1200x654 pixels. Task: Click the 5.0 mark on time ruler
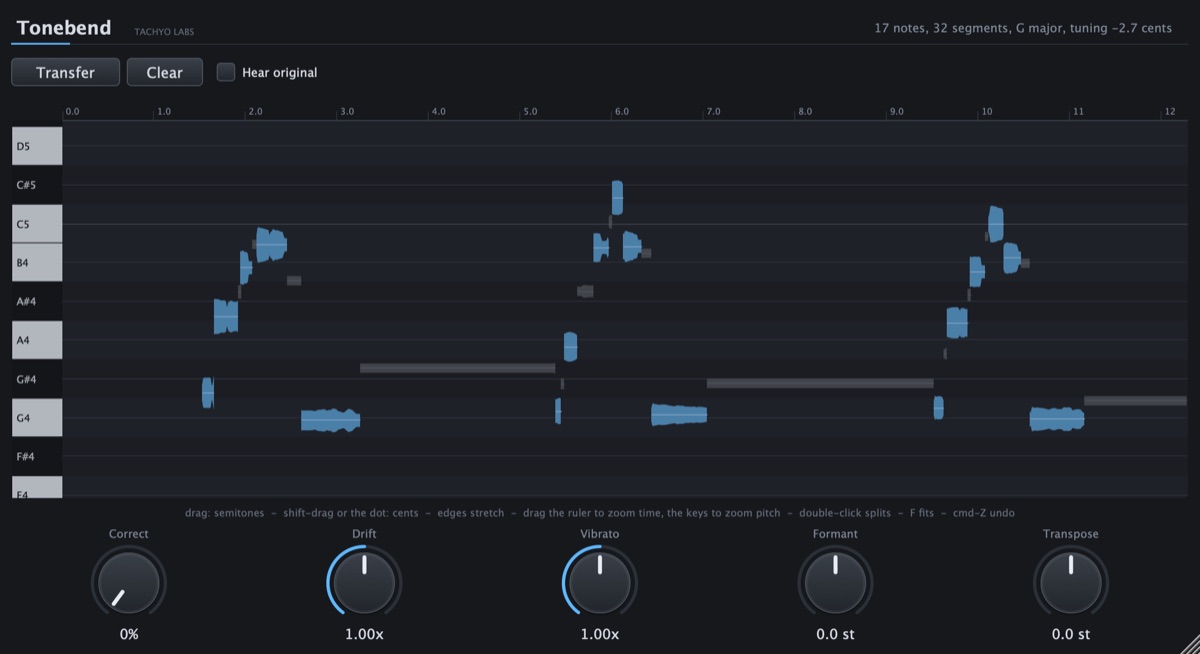529,112
